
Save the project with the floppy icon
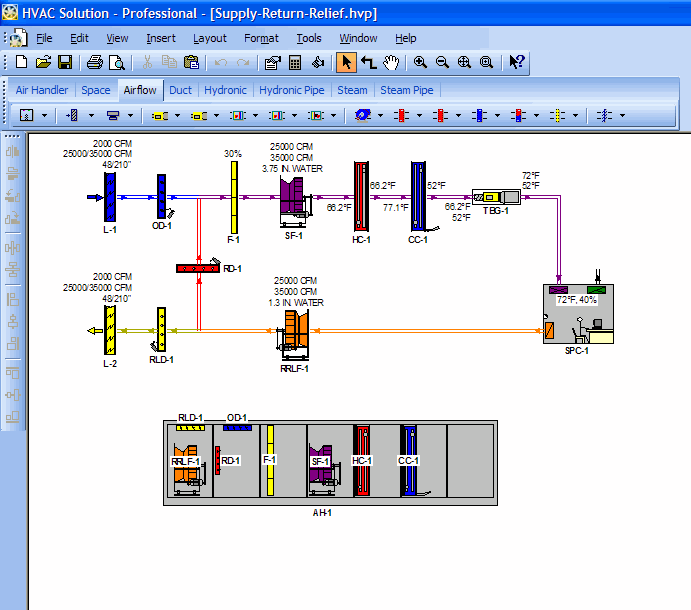tap(65, 62)
